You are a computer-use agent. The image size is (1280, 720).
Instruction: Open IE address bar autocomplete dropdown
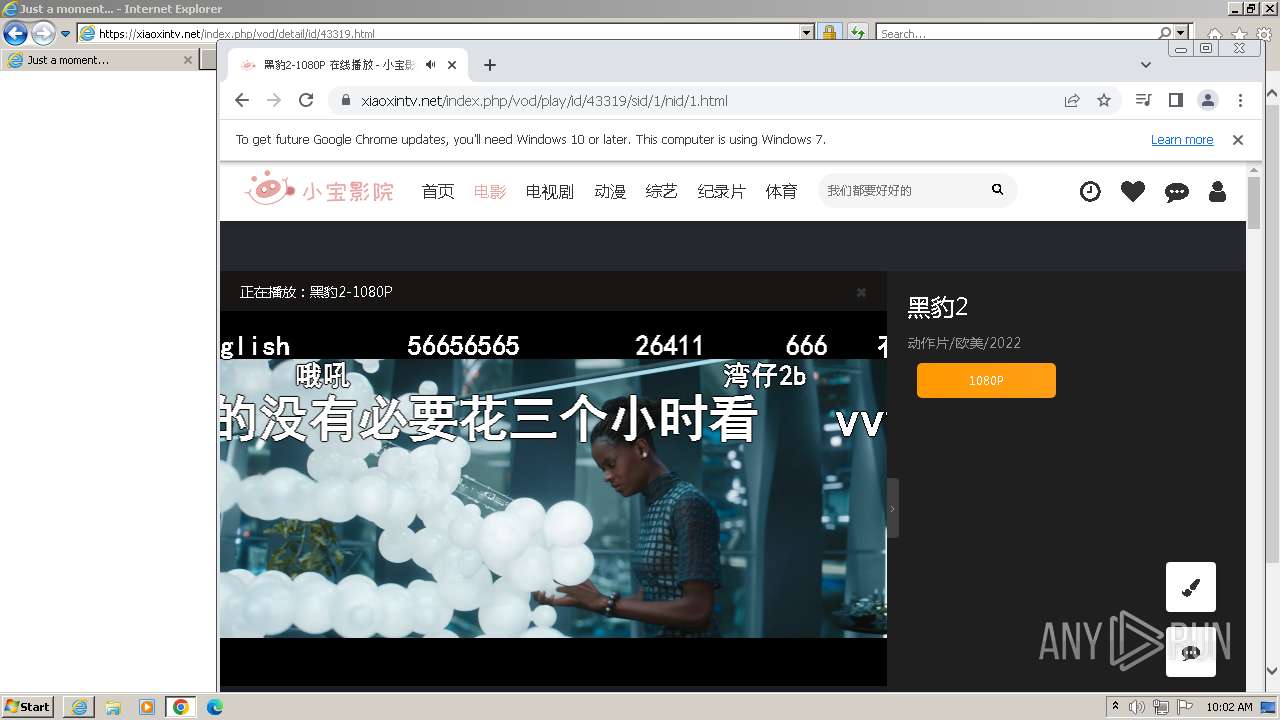[x=807, y=33]
